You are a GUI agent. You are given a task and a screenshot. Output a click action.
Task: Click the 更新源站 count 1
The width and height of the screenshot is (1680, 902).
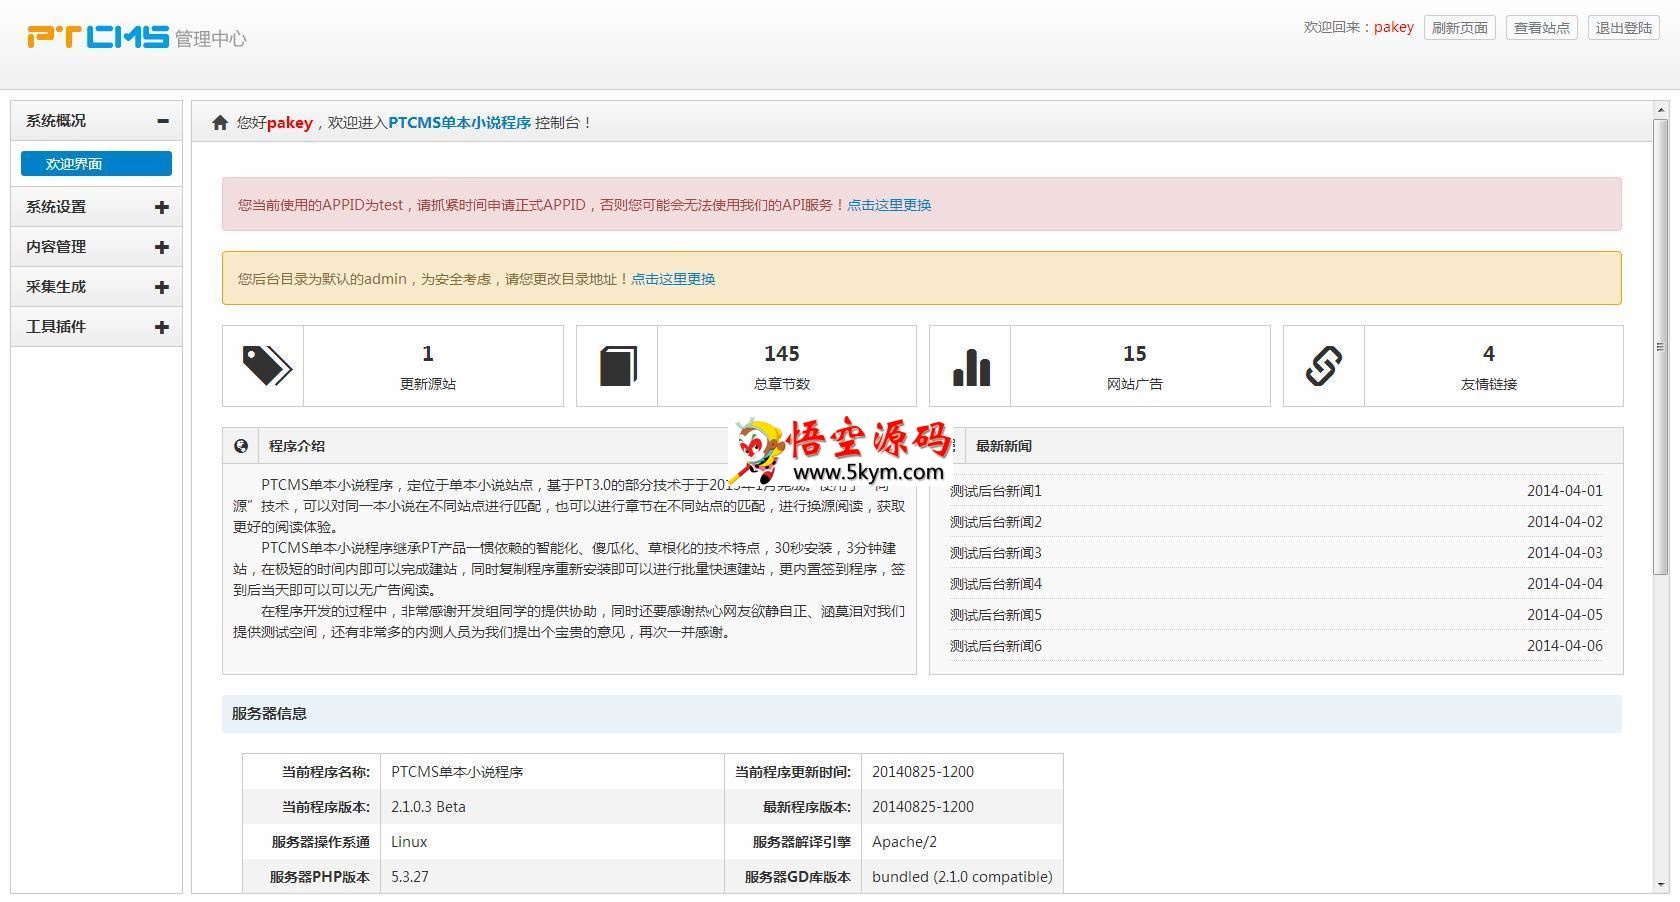(x=428, y=354)
